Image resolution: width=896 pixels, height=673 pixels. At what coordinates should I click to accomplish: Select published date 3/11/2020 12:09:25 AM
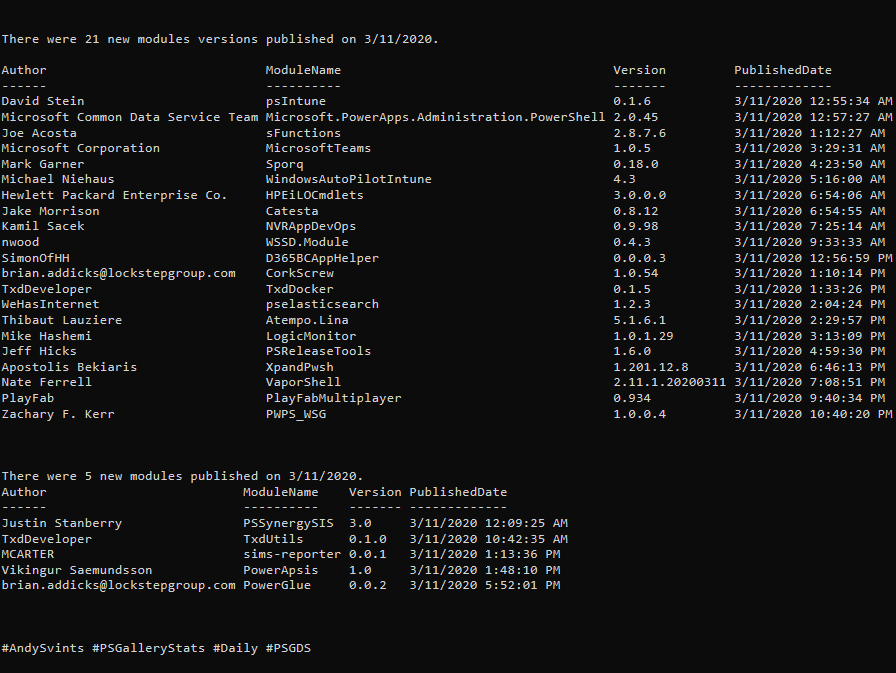(x=489, y=523)
